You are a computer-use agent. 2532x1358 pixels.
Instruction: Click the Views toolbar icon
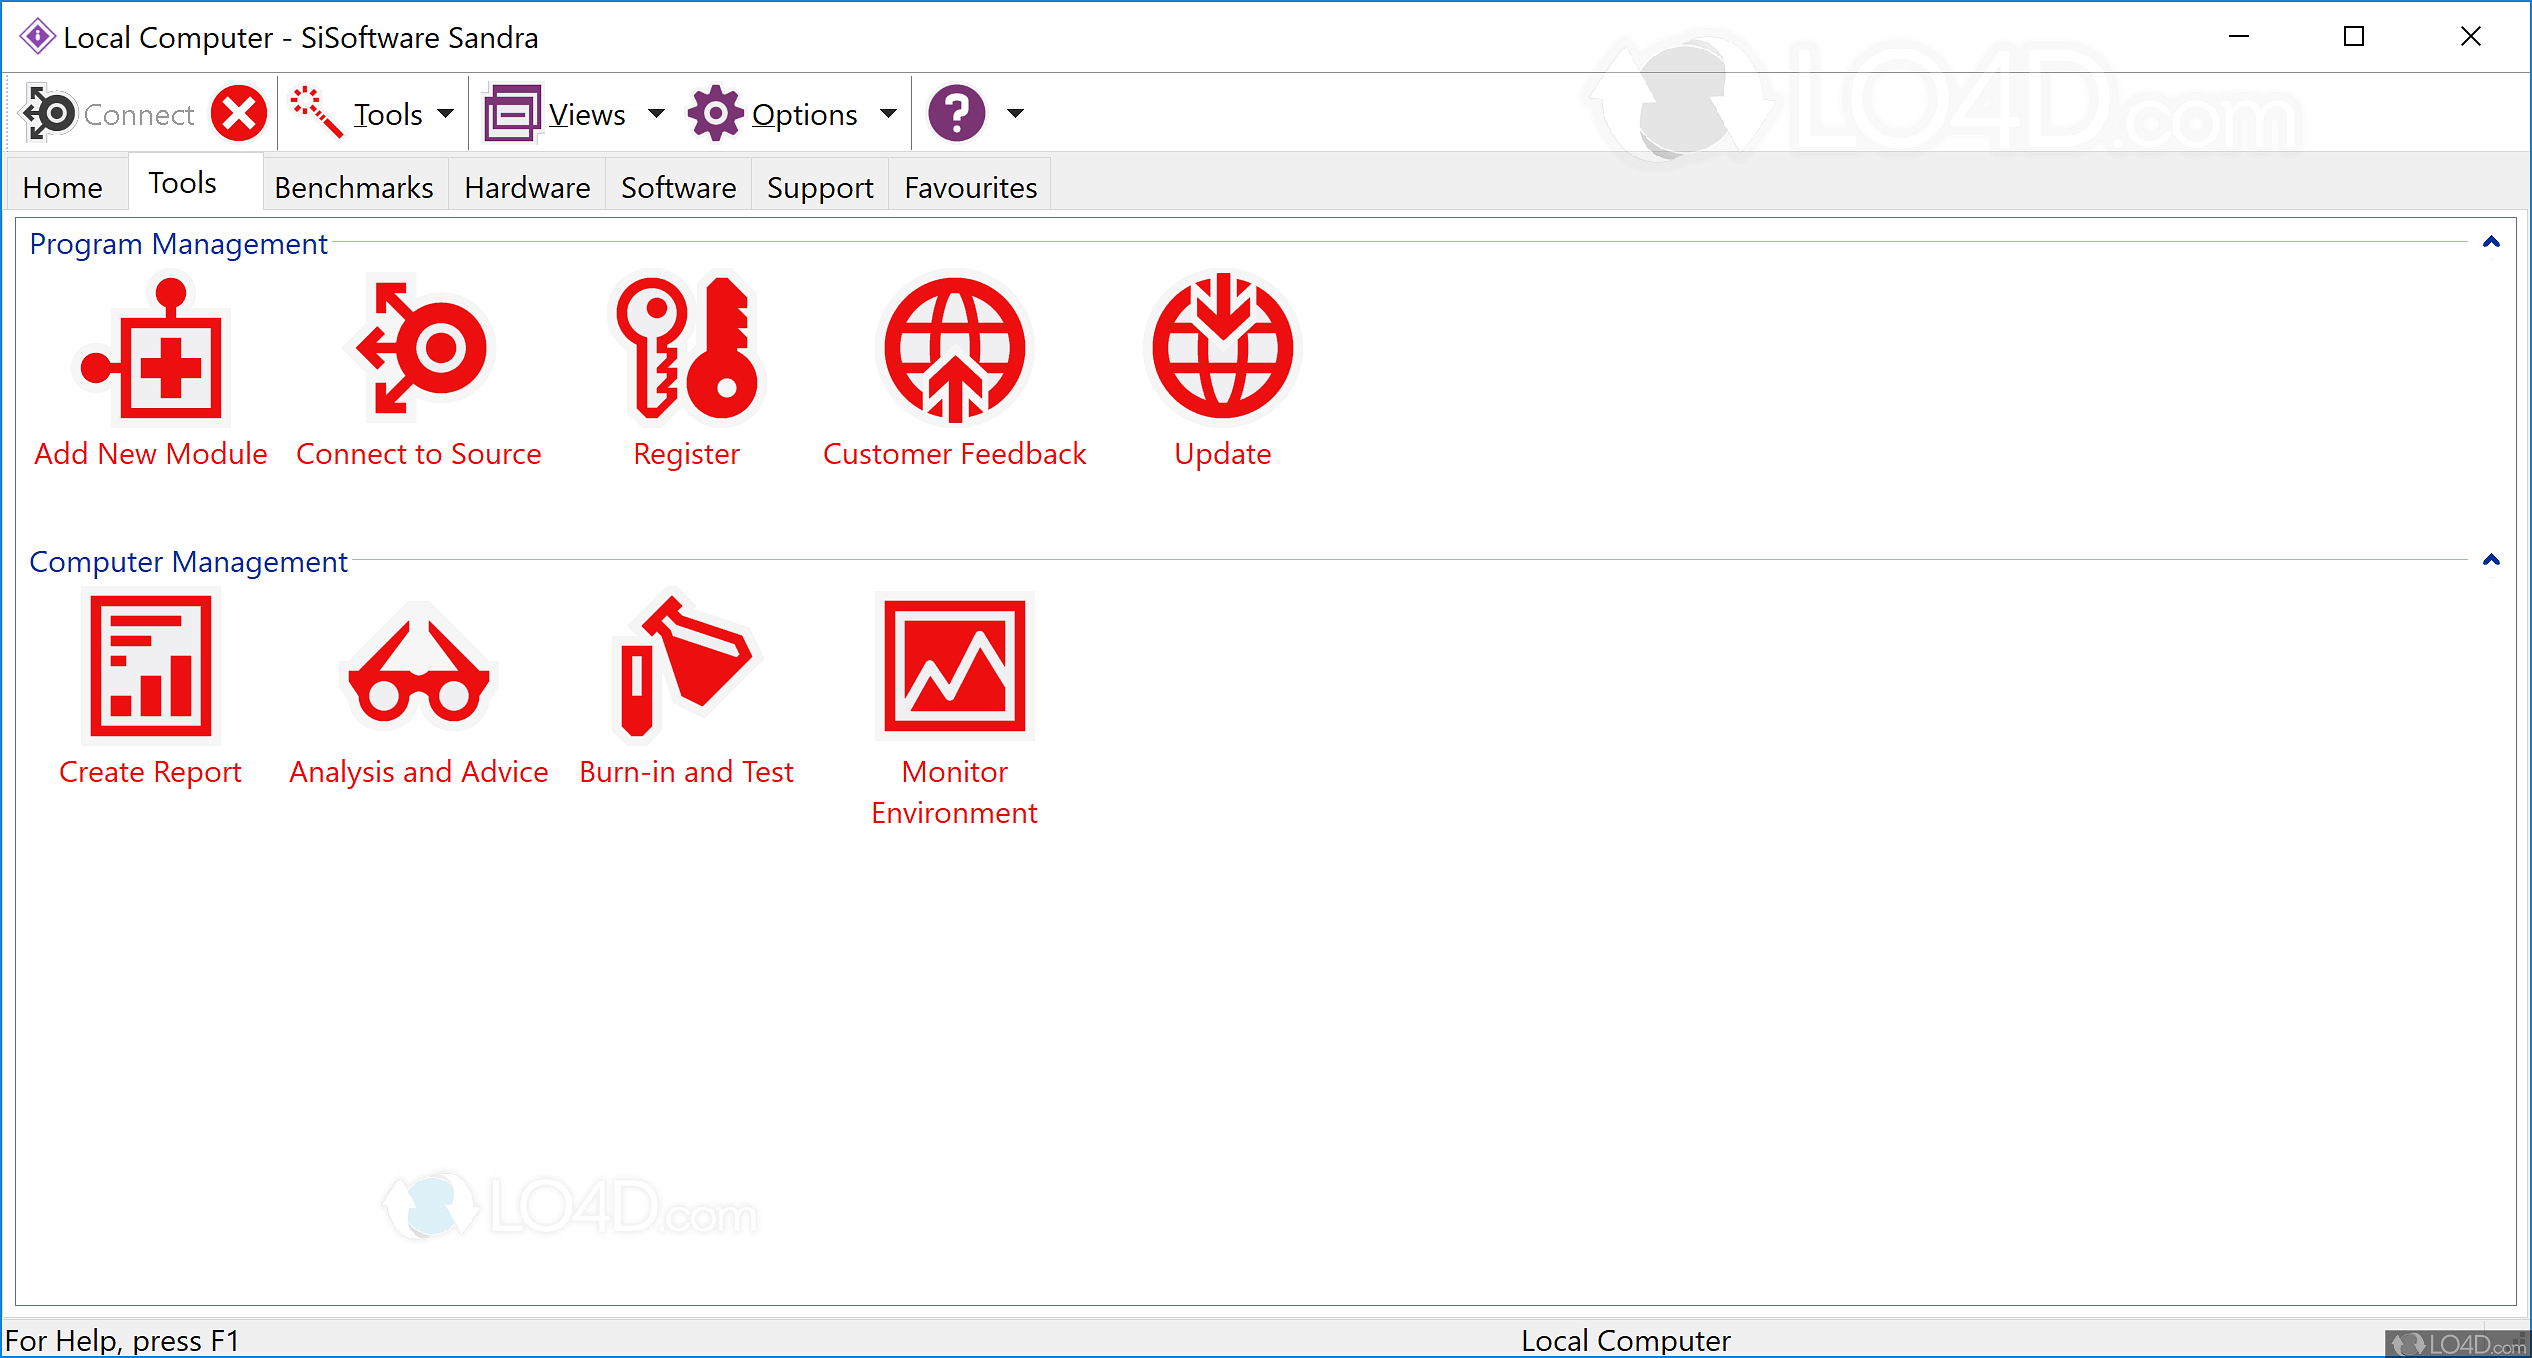click(x=511, y=113)
